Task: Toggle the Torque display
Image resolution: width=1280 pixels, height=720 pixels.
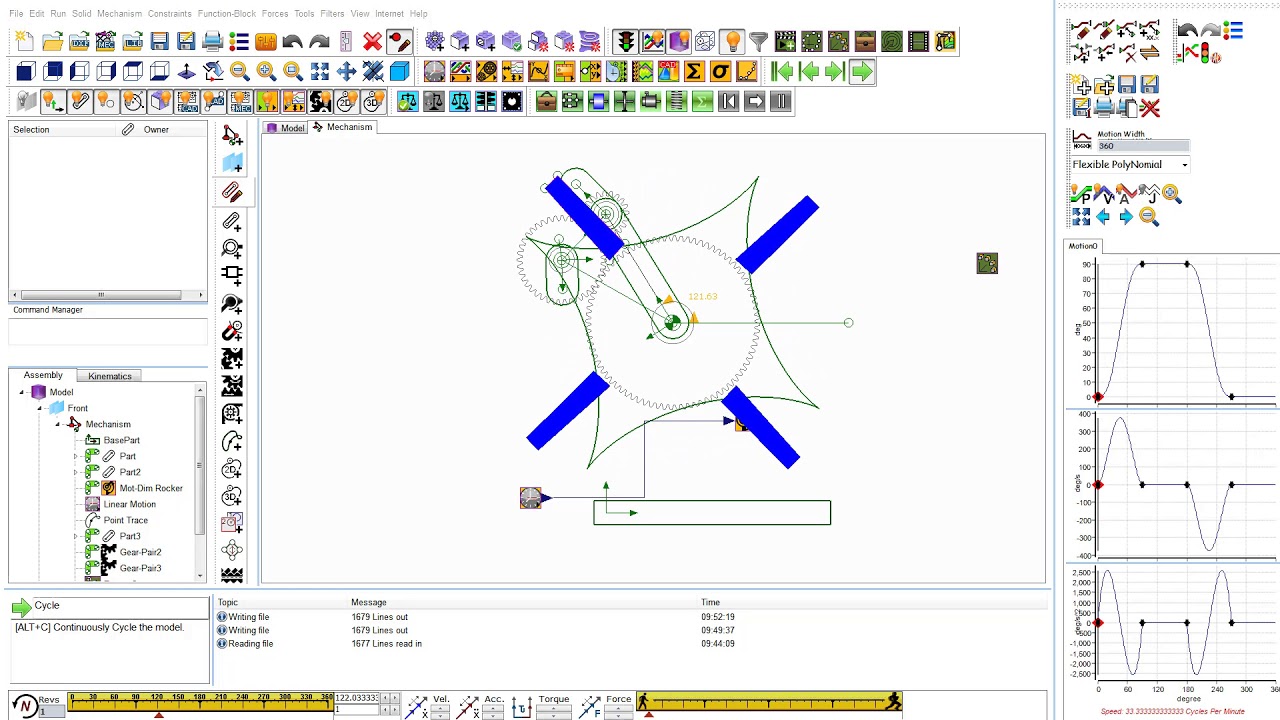Action: (x=522, y=706)
